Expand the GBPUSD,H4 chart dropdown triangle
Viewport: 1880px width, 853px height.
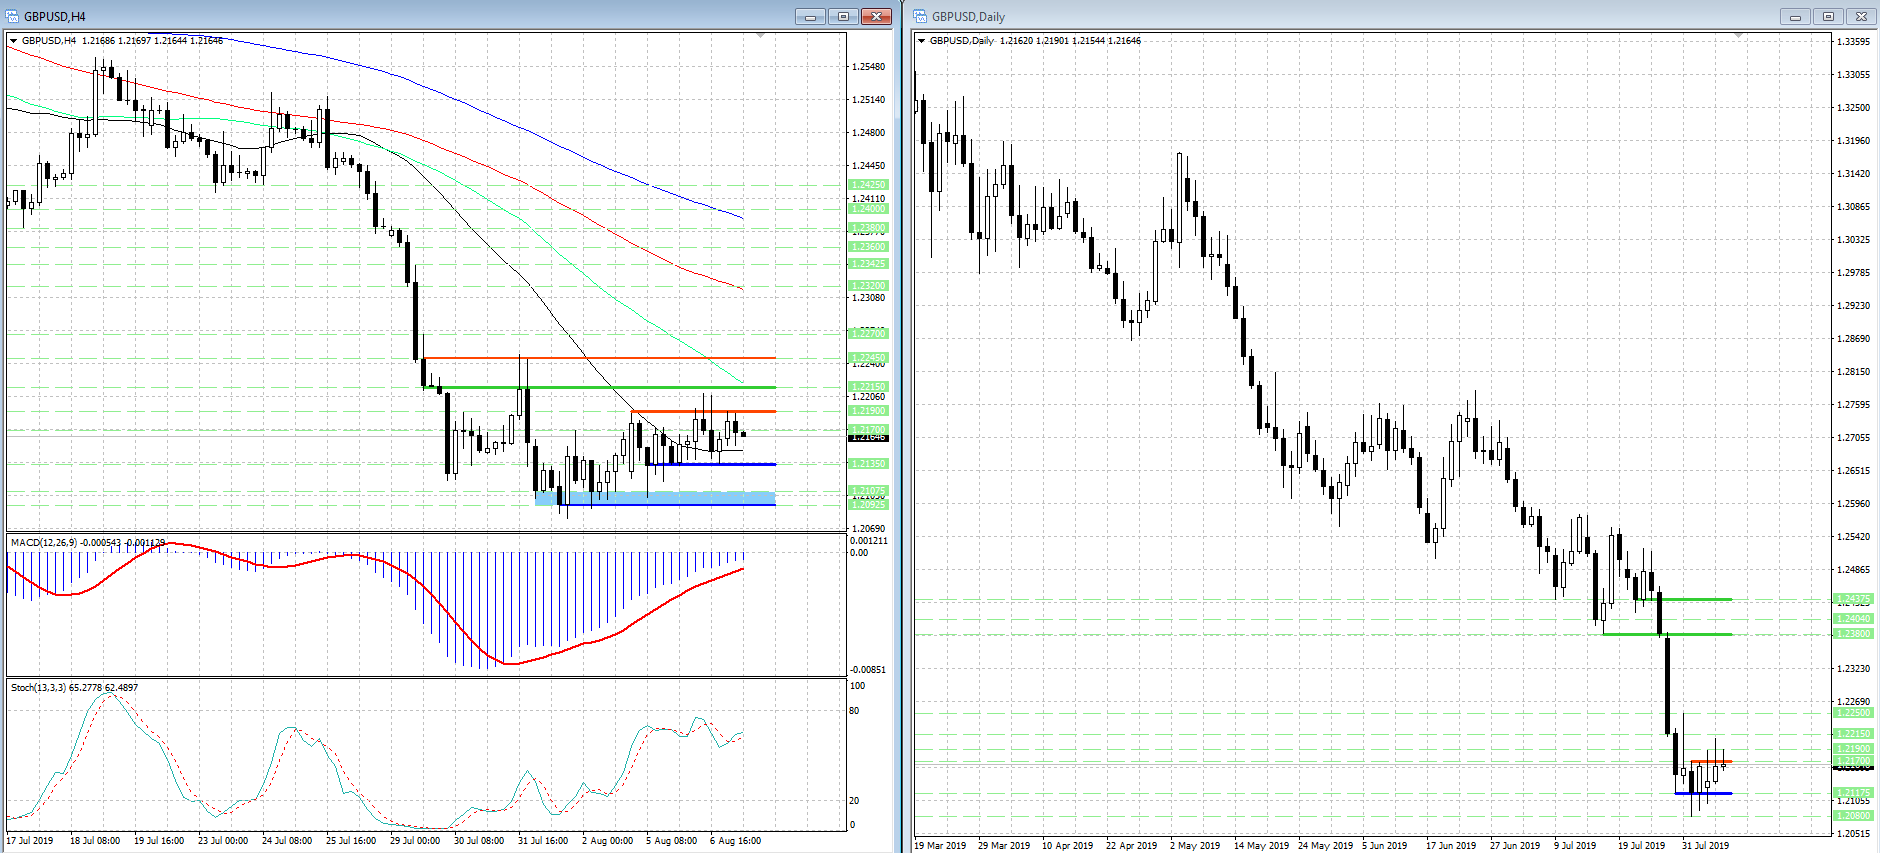click(14, 41)
